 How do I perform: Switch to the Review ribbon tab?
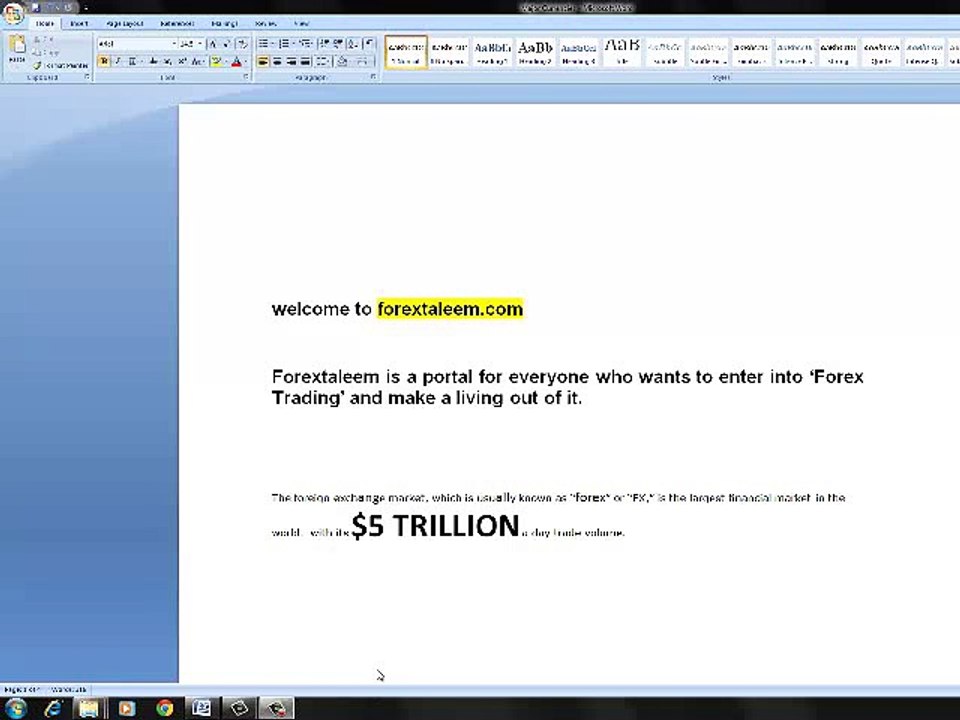pos(265,23)
